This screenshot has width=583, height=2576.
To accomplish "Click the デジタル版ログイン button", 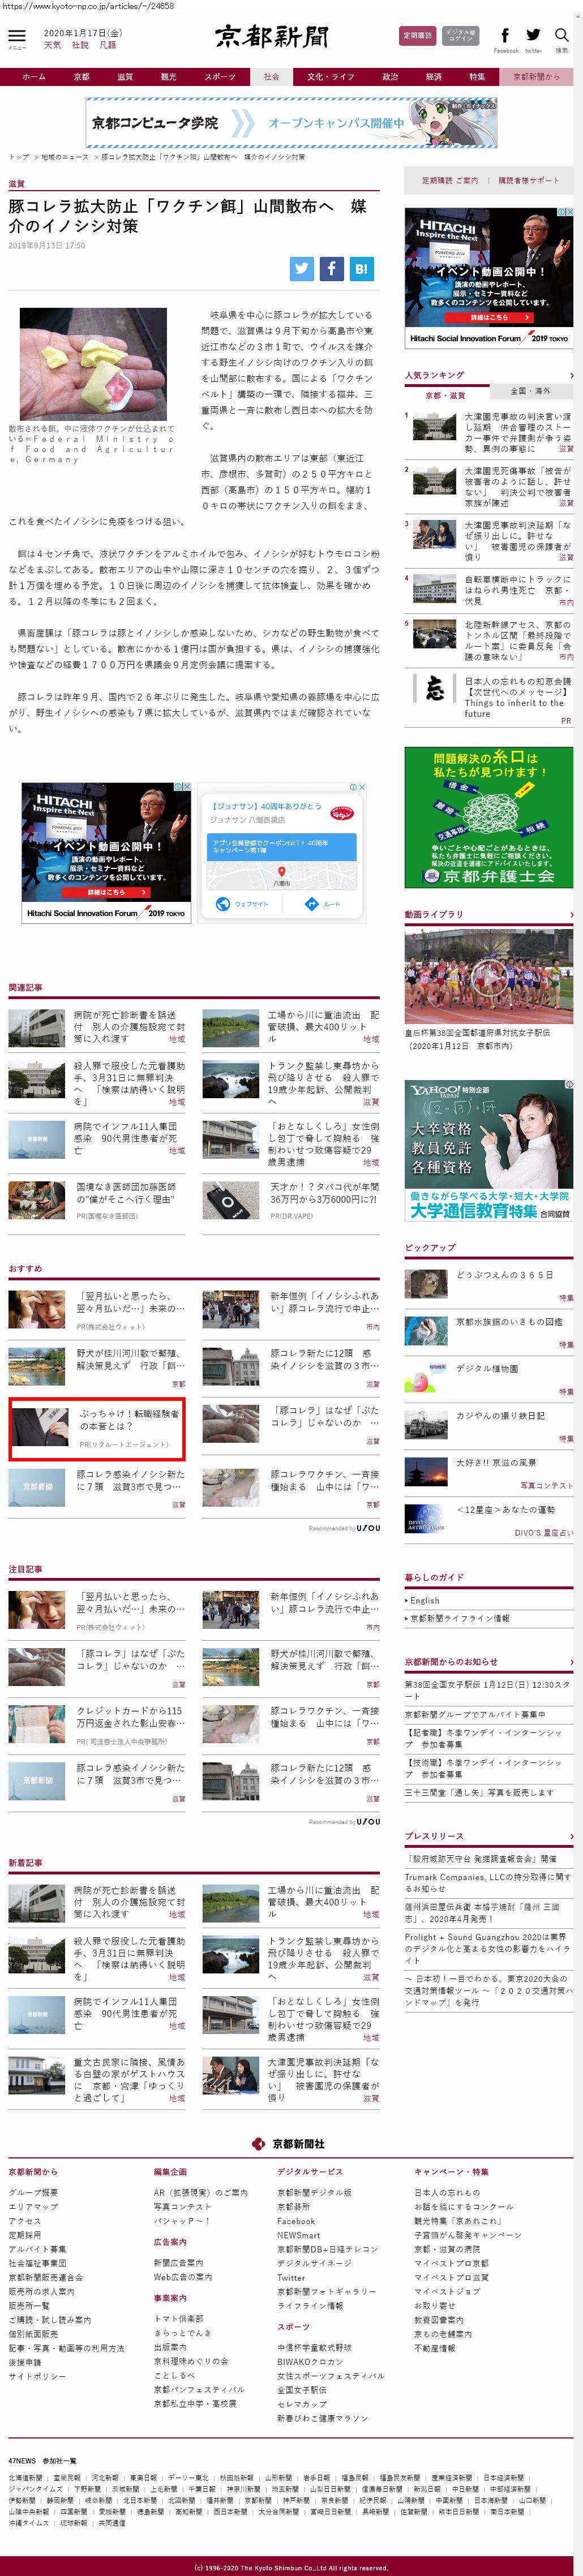I will click(x=461, y=36).
